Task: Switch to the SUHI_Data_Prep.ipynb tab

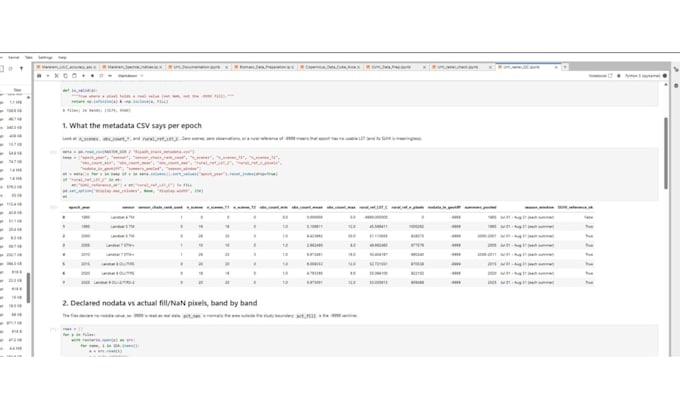Action: (x=396, y=67)
